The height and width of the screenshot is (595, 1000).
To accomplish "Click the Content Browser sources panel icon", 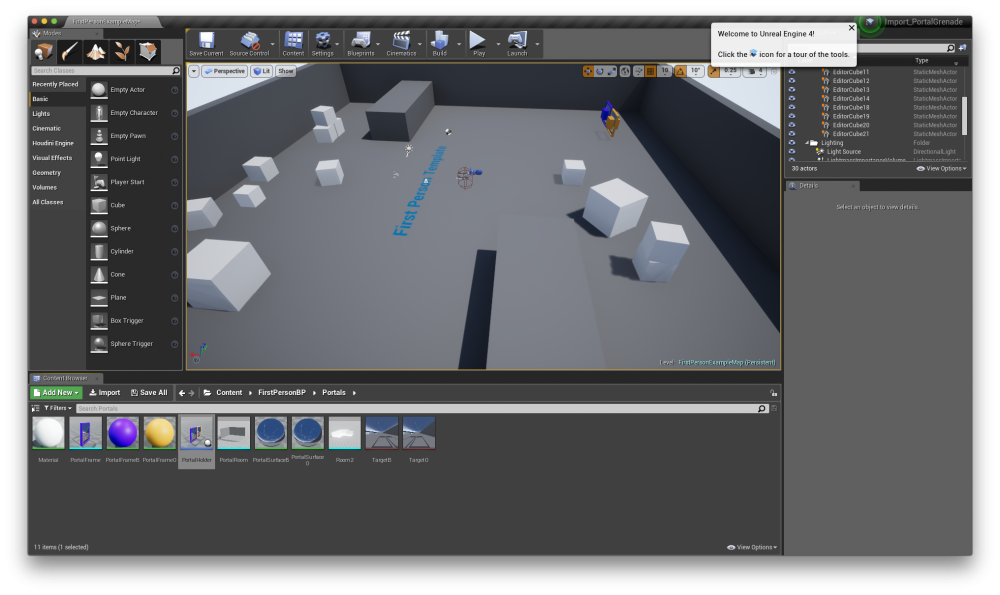I will pyautogui.click(x=36, y=408).
